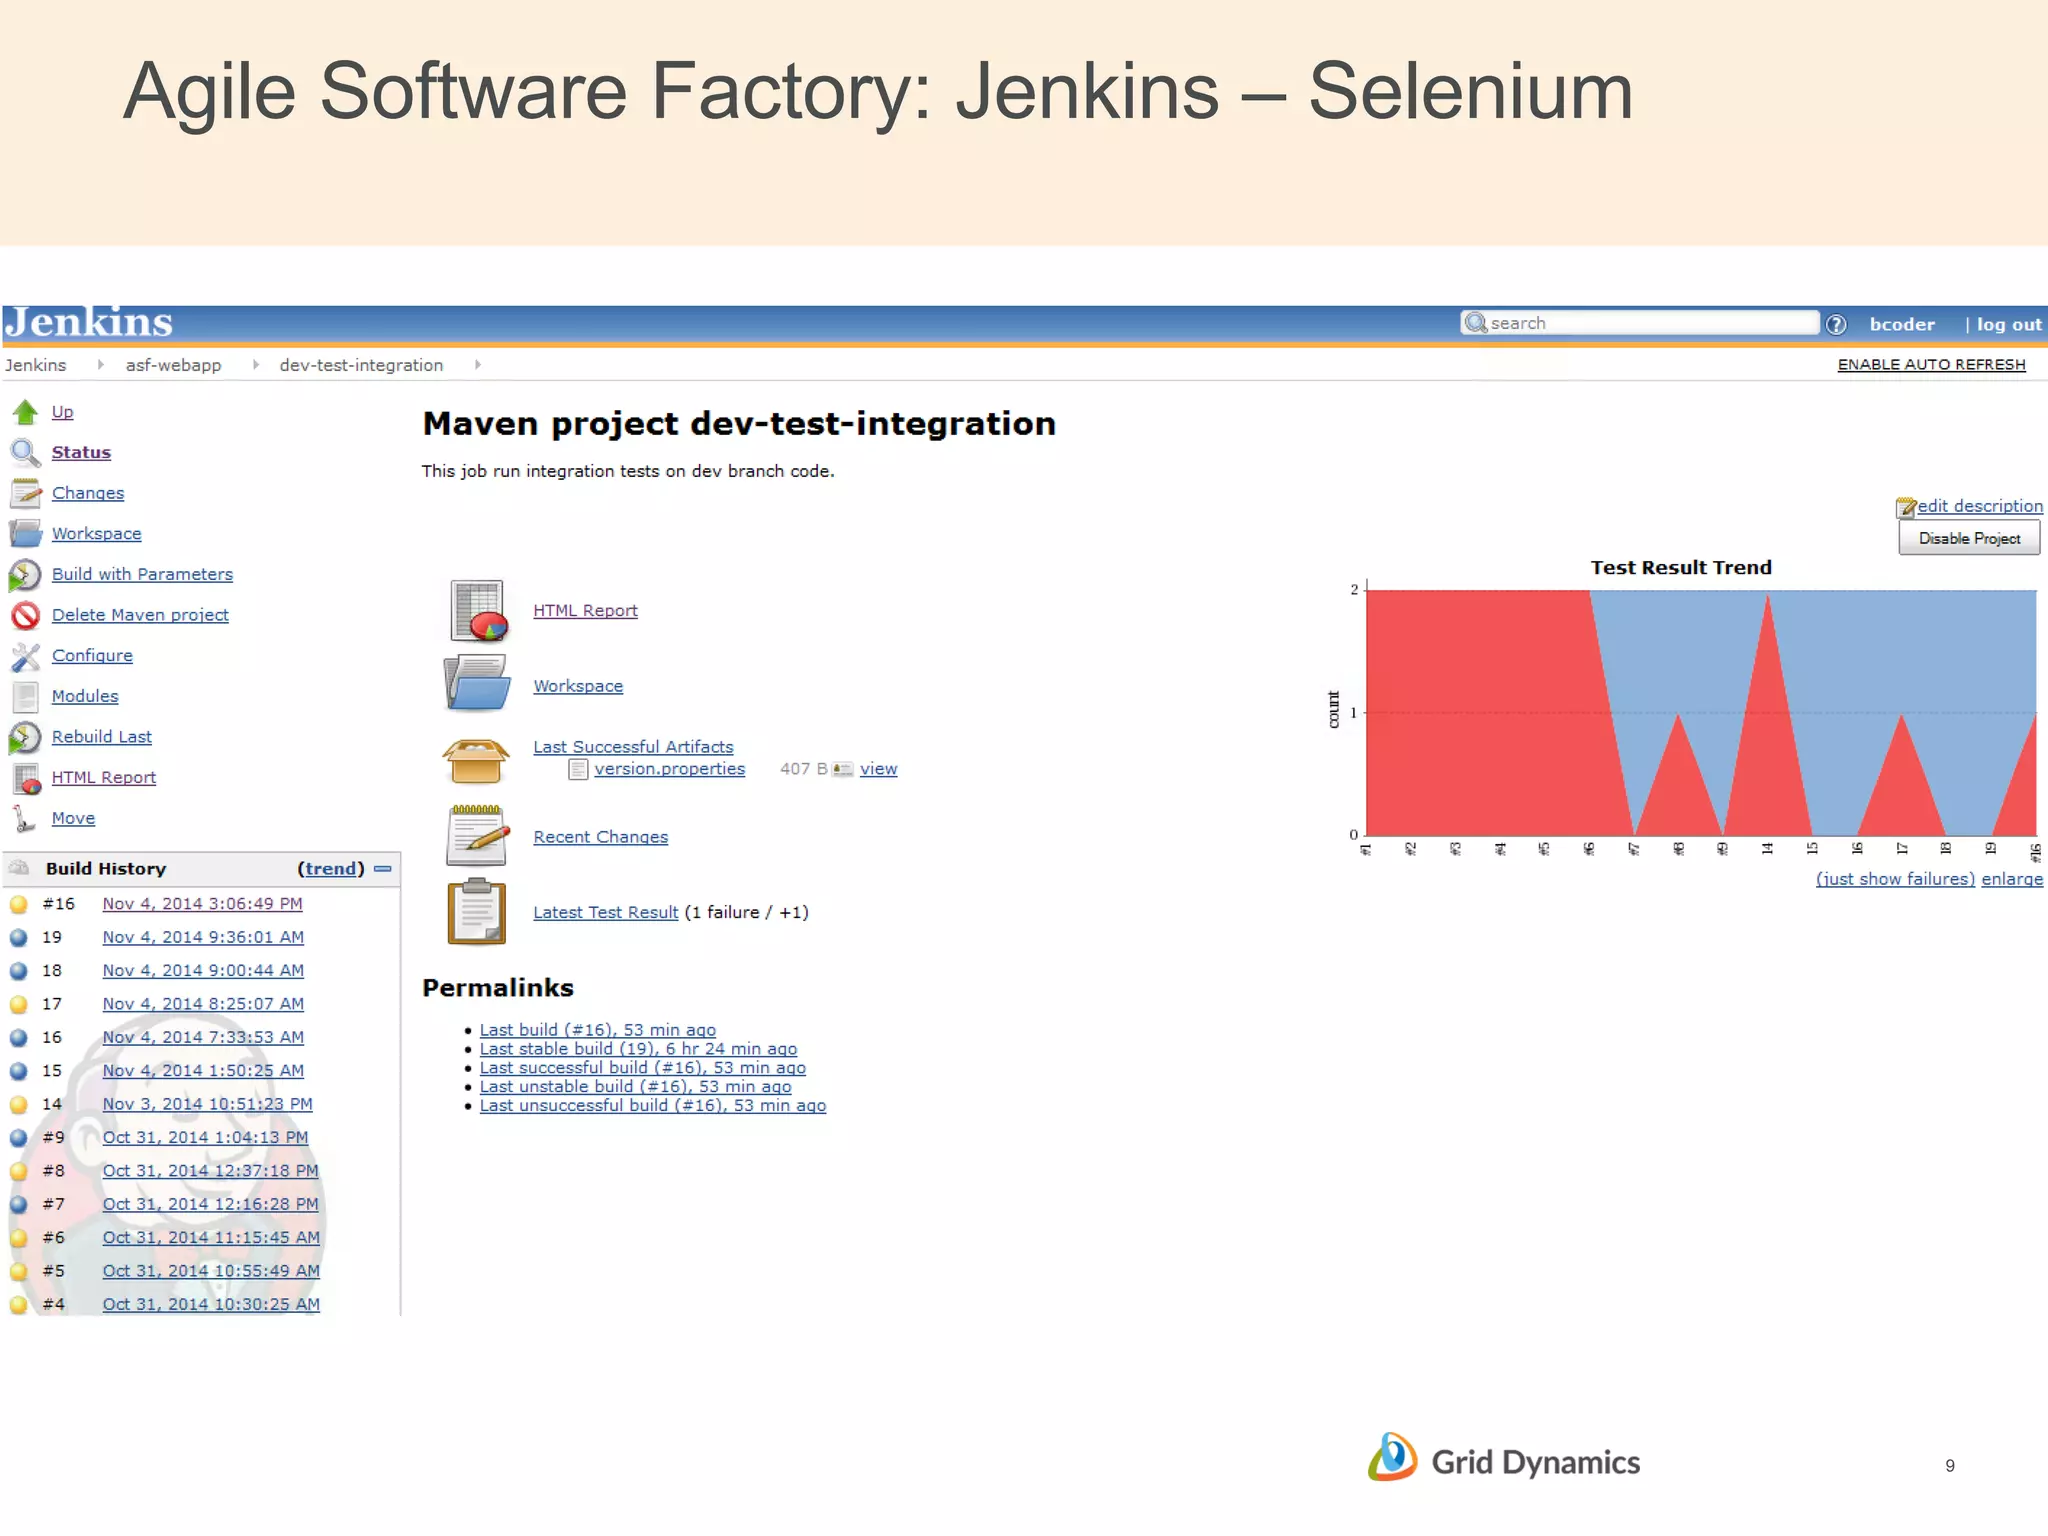Open build Oct 31, 2014 1:04:13 PM
This screenshot has height=1536, width=2048.
(205, 1138)
